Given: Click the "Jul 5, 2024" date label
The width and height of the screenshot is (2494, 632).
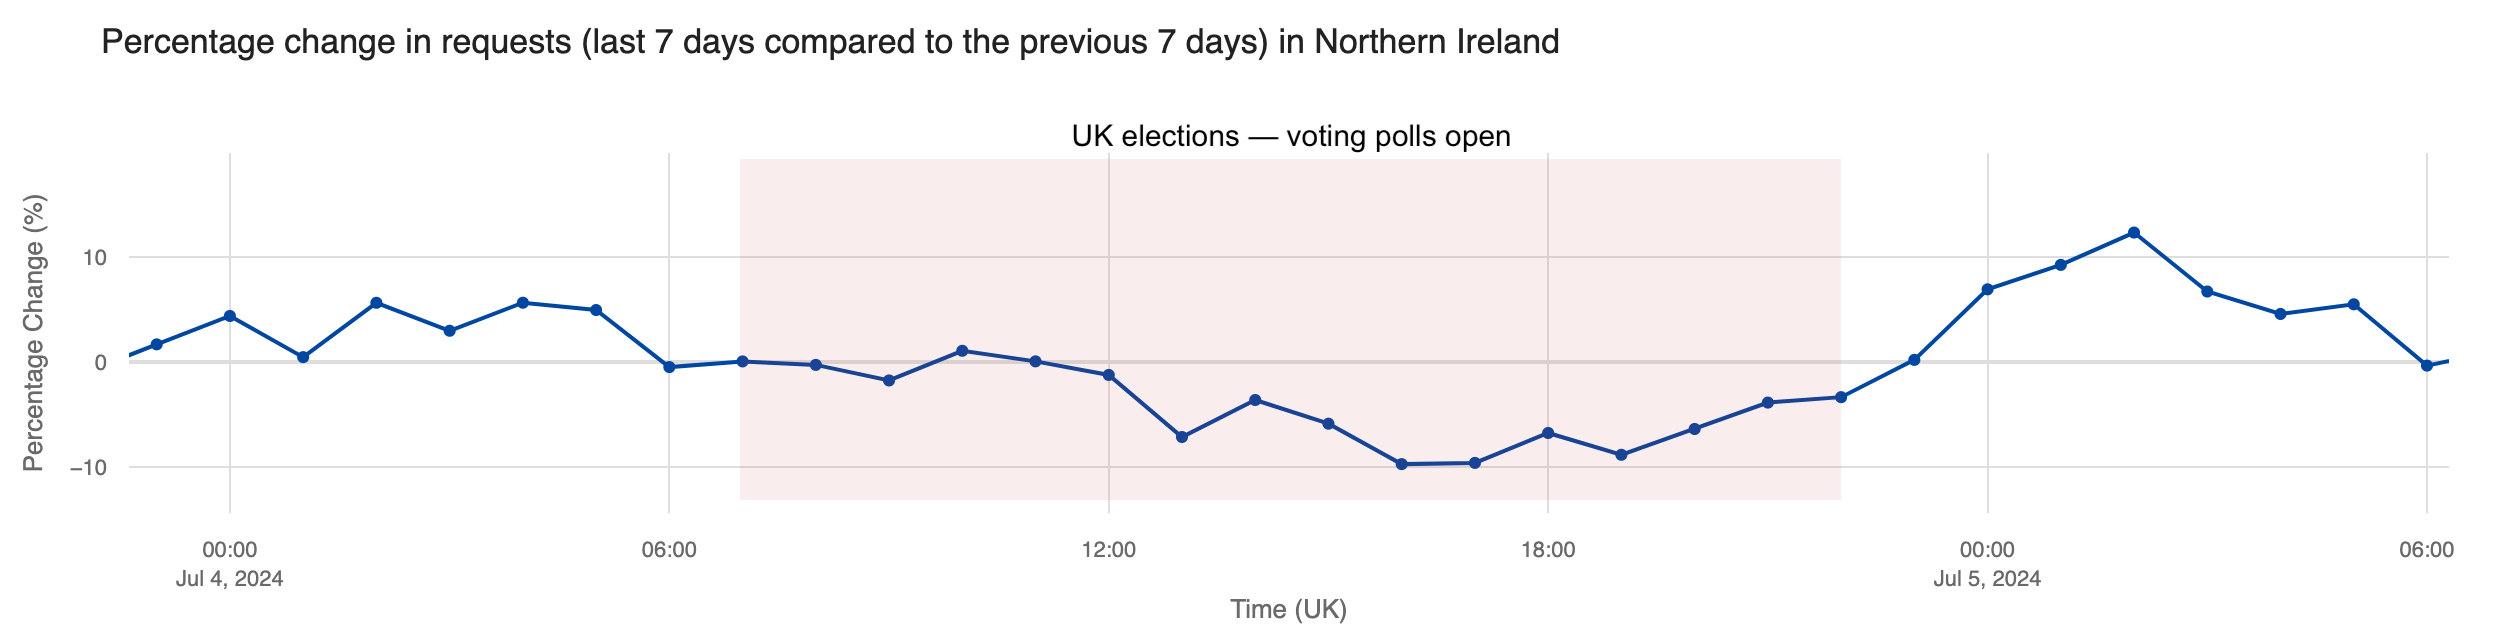Looking at the screenshot, I should click(1987, 579).
